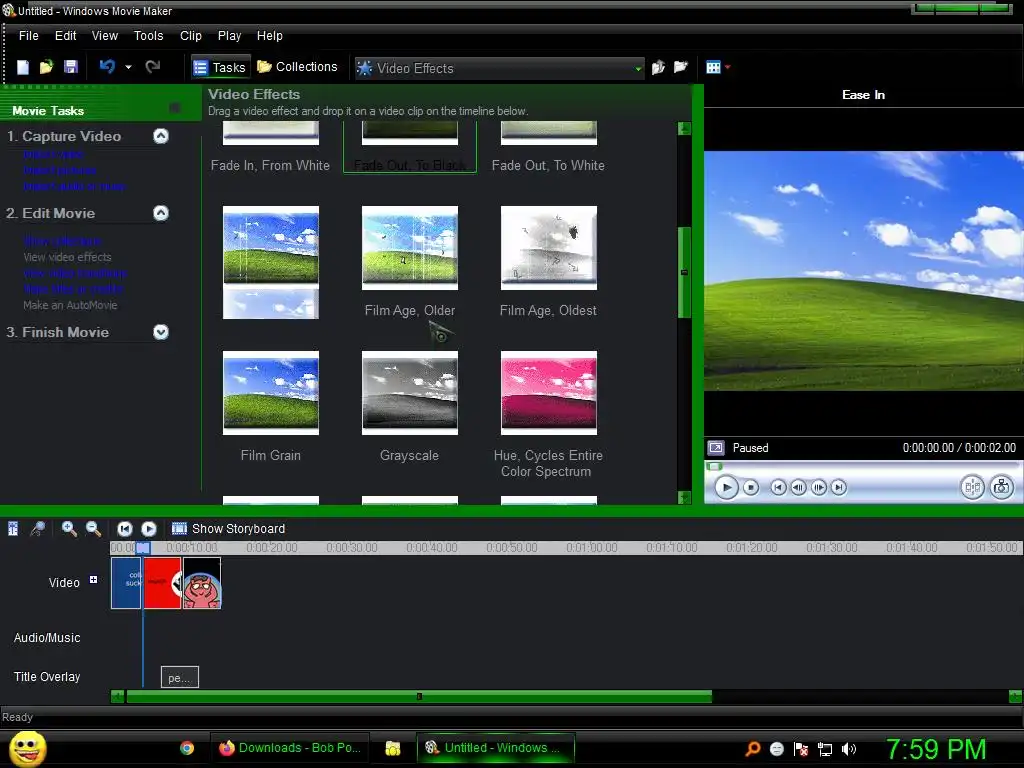Collapse the Edit Movie task section
The width and height of the screenshot is (1024, 768).
point(161,213)
